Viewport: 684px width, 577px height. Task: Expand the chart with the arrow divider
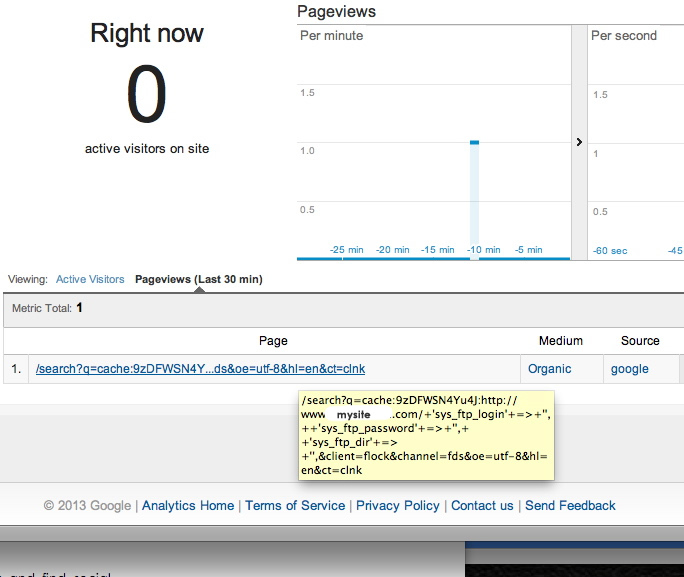click(579, 142)
